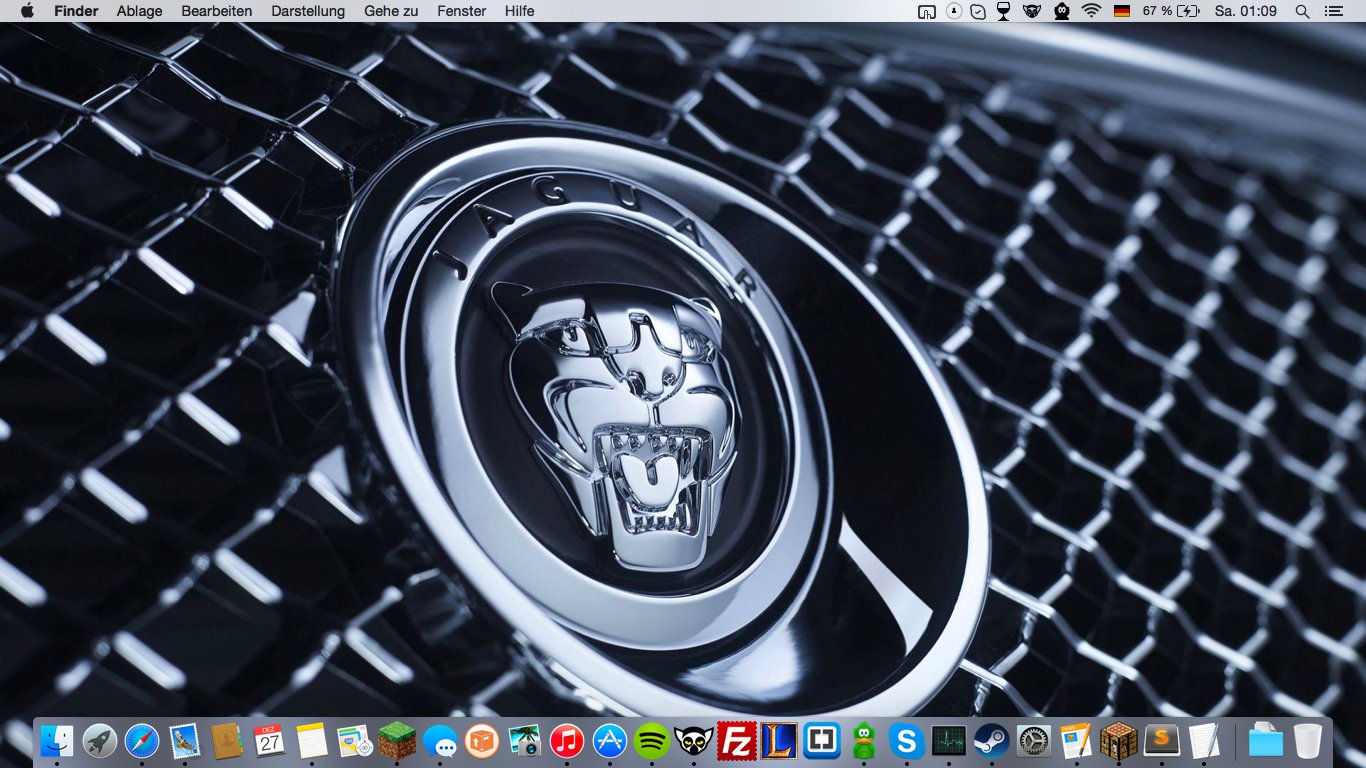Open Launchpad rocket icon in Dock
The image size is (1366, 768).
point(100,741)
